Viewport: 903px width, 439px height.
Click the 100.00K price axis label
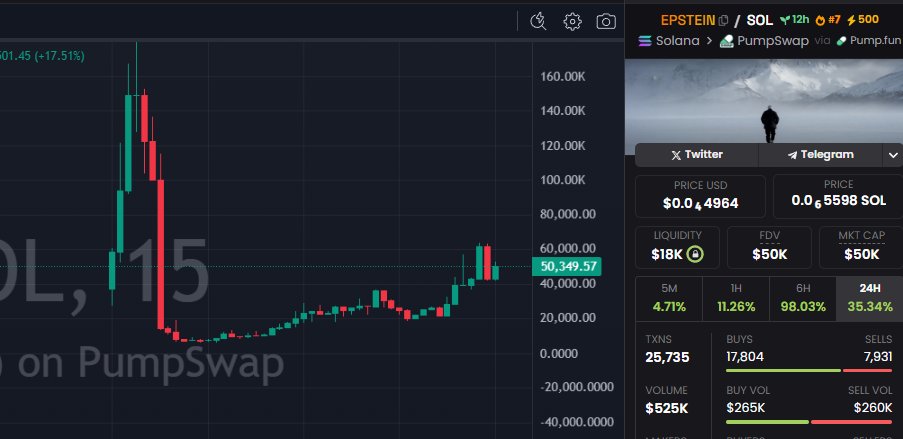pyautogui.click(x=563, y=180)
